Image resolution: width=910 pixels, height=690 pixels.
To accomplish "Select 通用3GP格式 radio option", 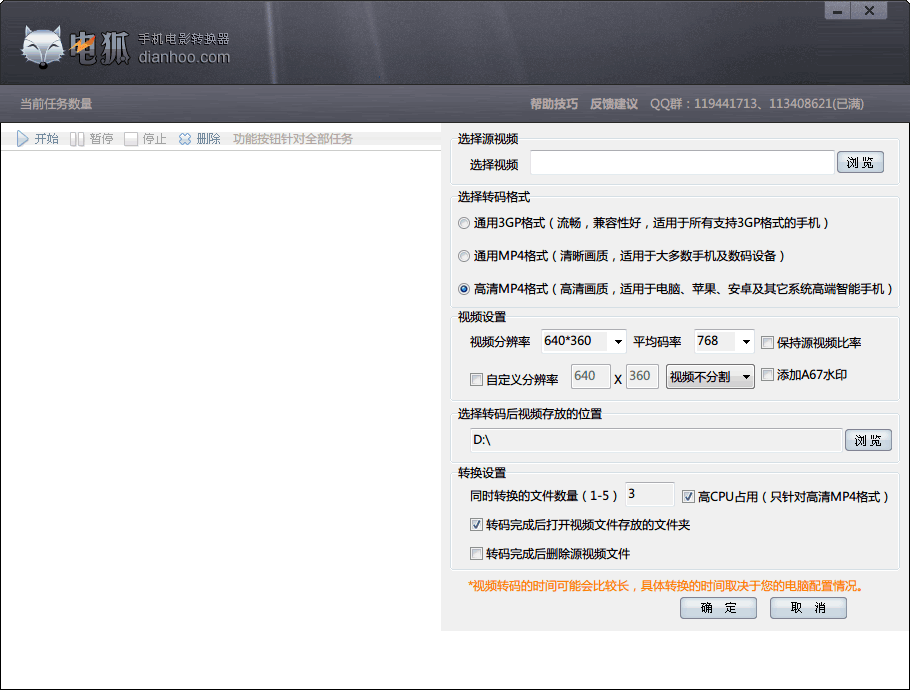I will (x=464, y=223).
